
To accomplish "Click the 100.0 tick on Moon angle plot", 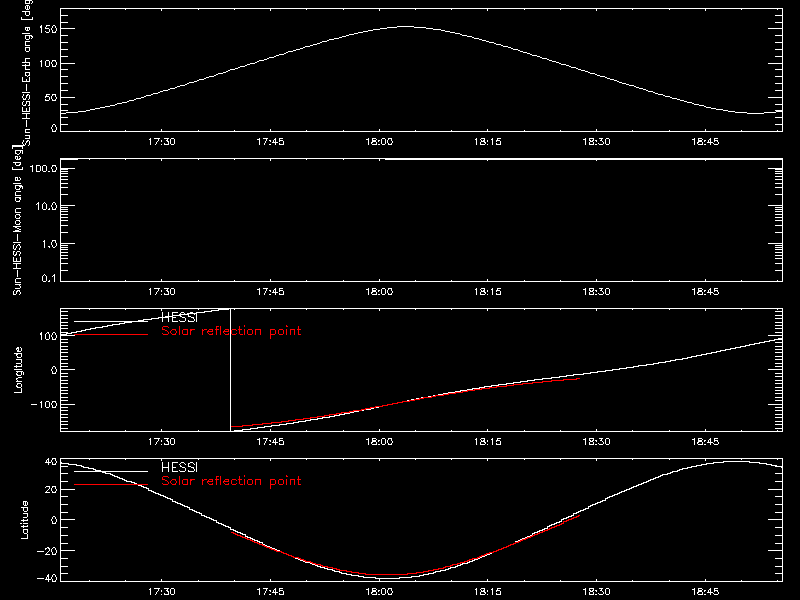I will coord(43,168).
